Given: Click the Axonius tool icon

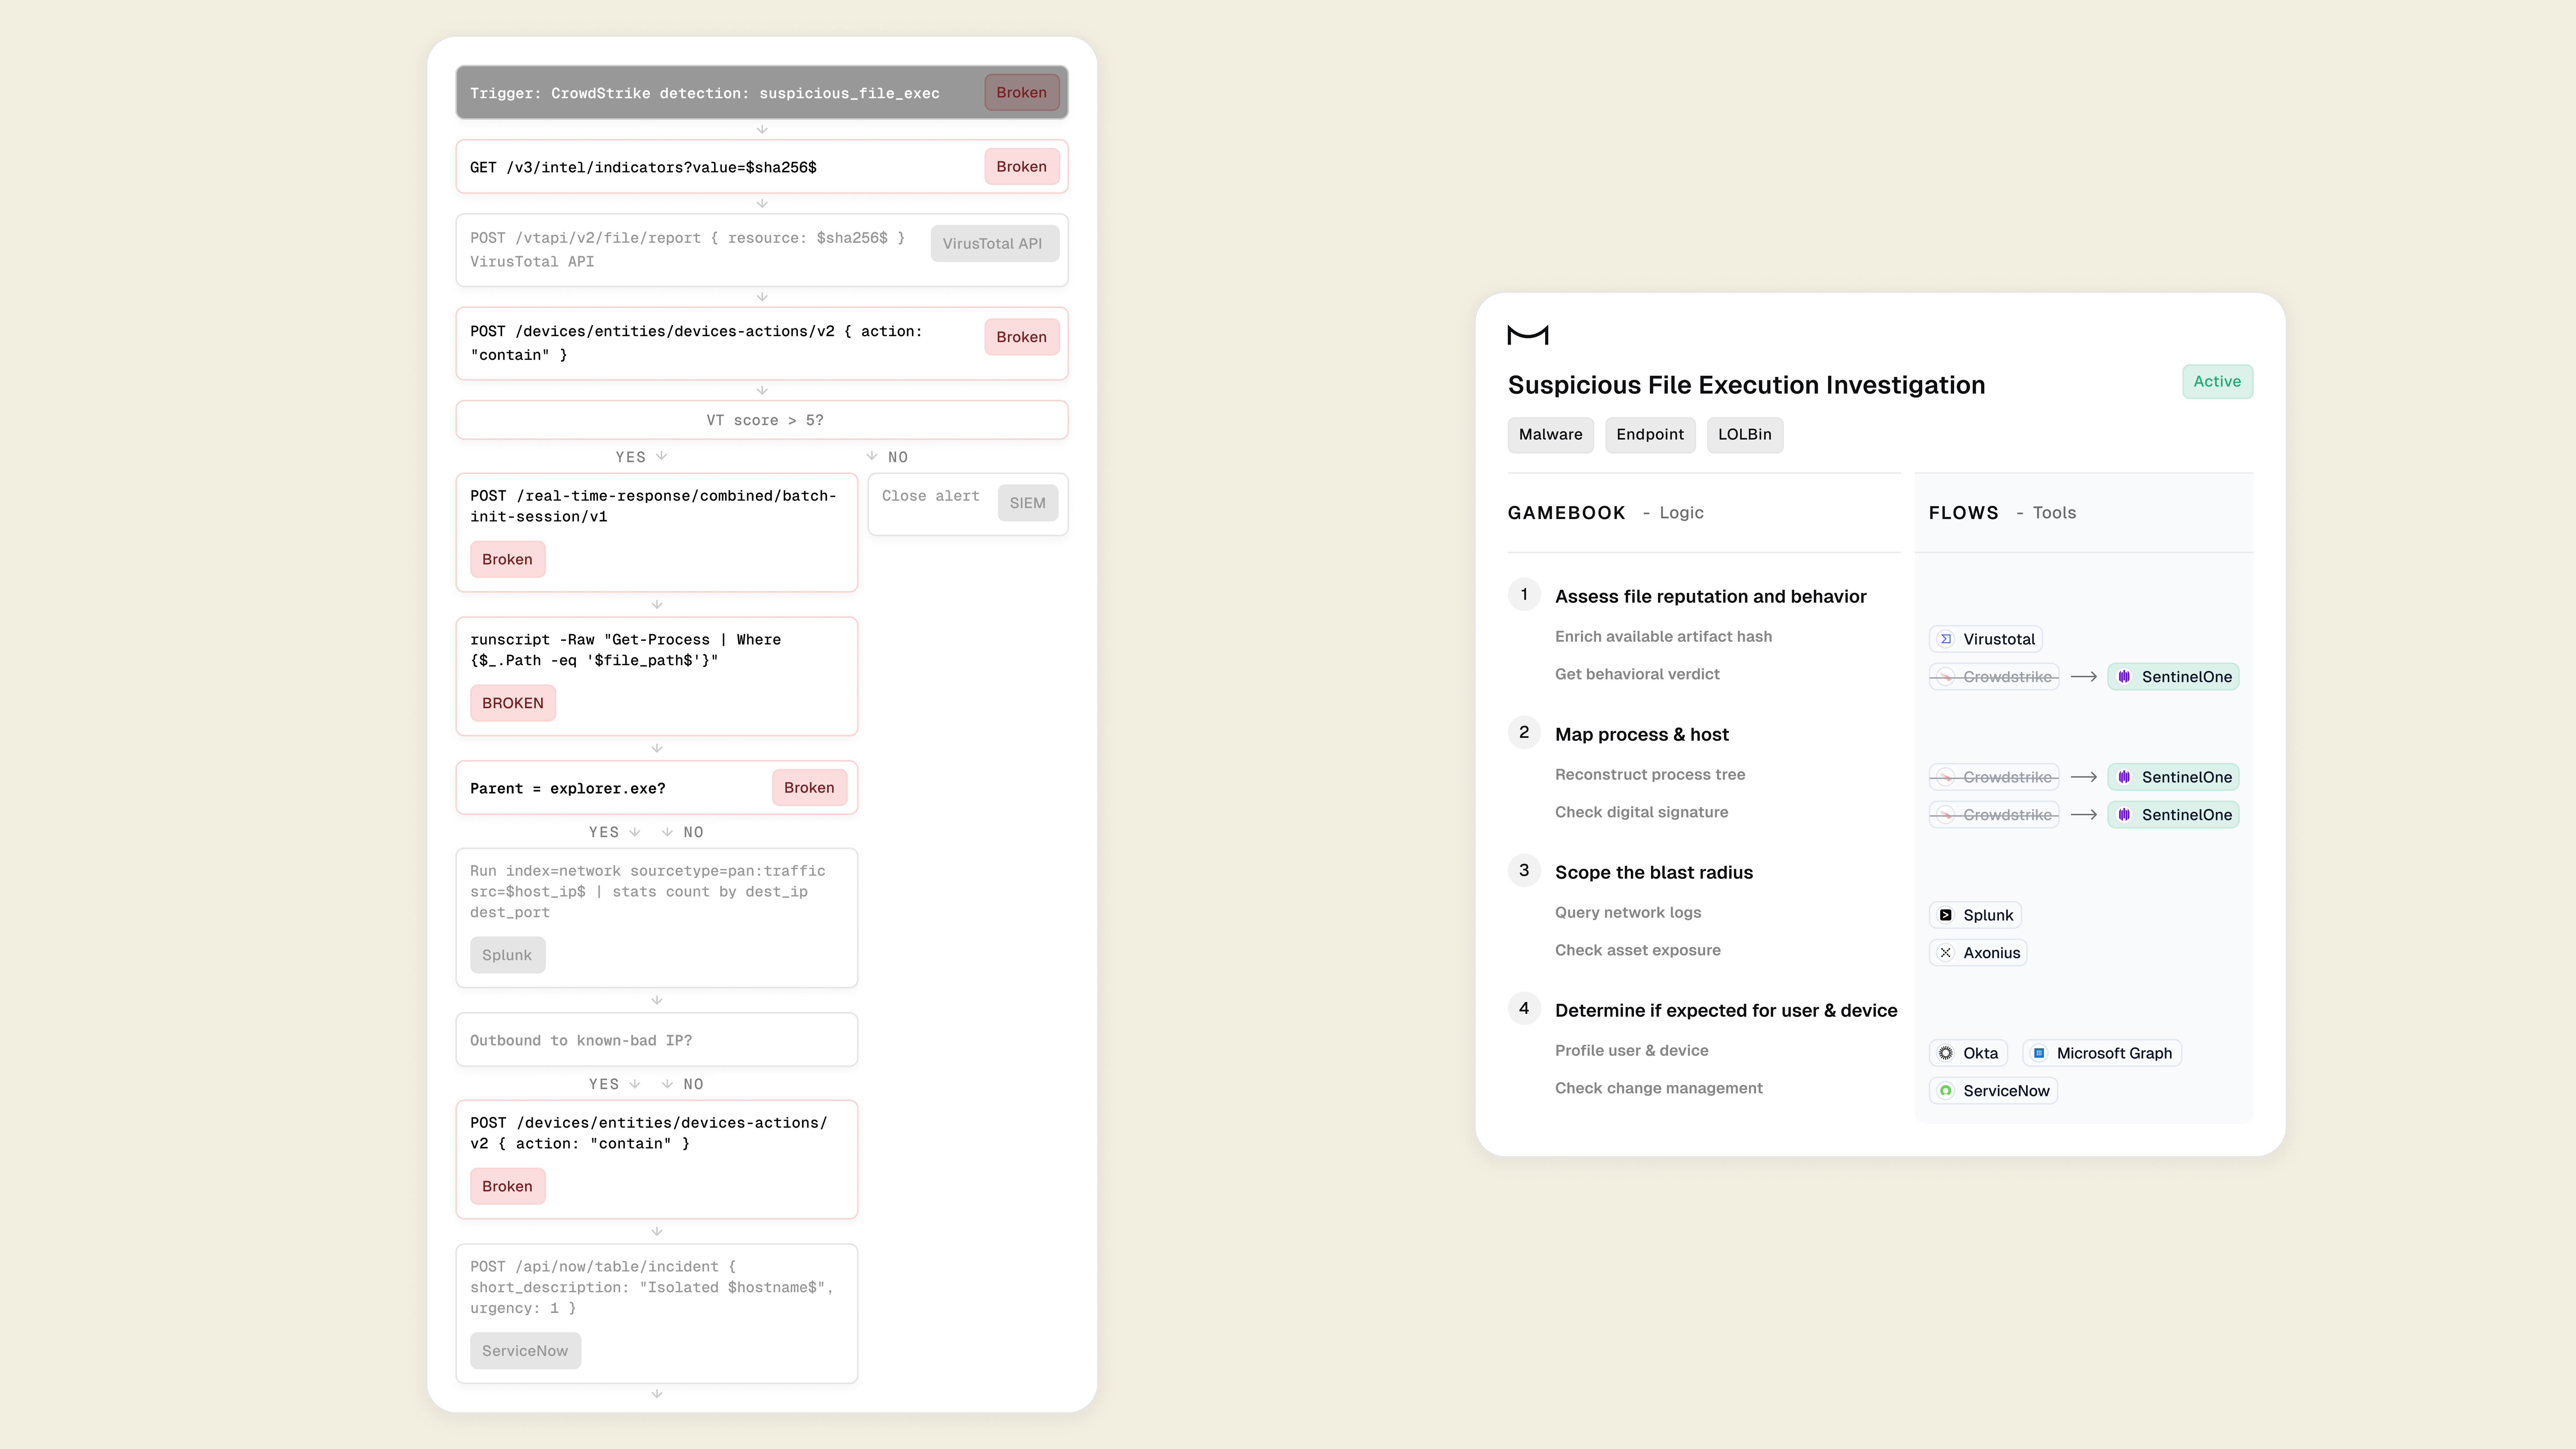Looking at the screenshot, I should (x=1946, y=953).
